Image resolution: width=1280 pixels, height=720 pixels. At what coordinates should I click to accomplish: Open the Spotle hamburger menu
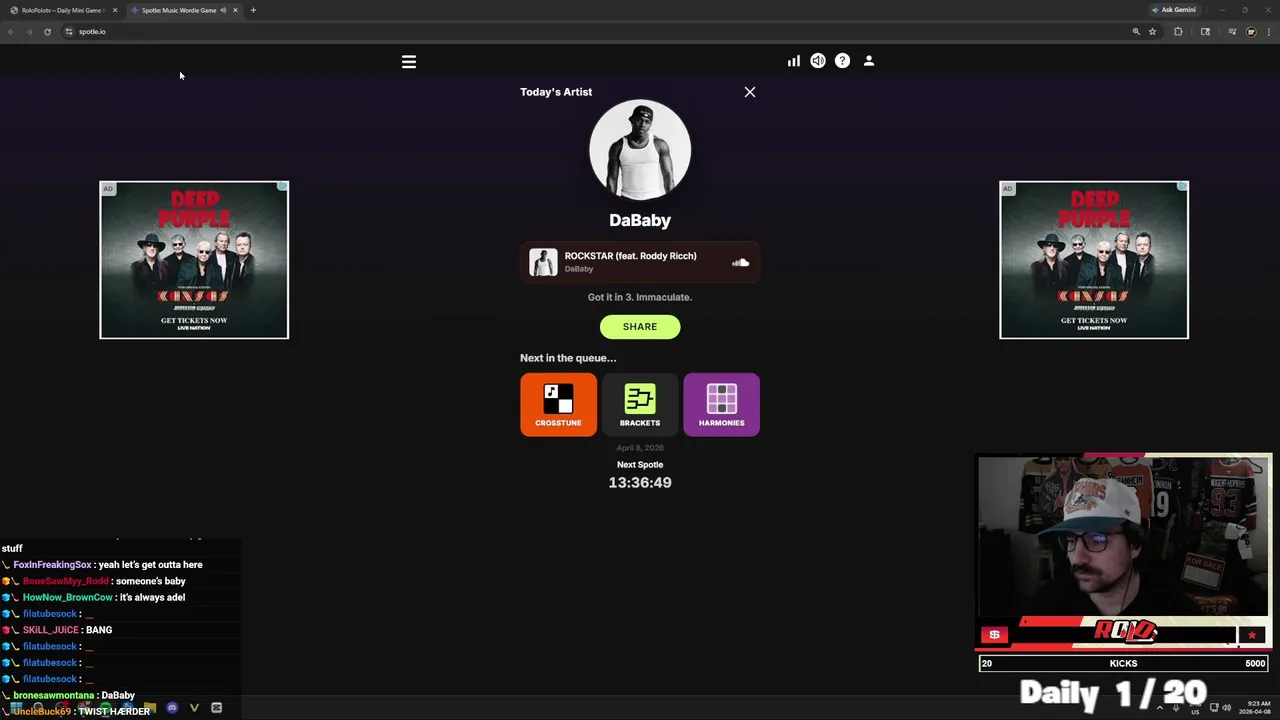408,61
